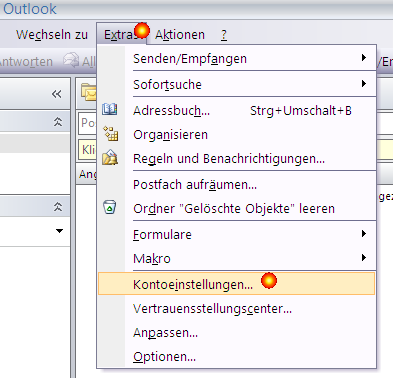
Task: Open Regeln und Benachrichtigungen...
Action: pos(237,159)
